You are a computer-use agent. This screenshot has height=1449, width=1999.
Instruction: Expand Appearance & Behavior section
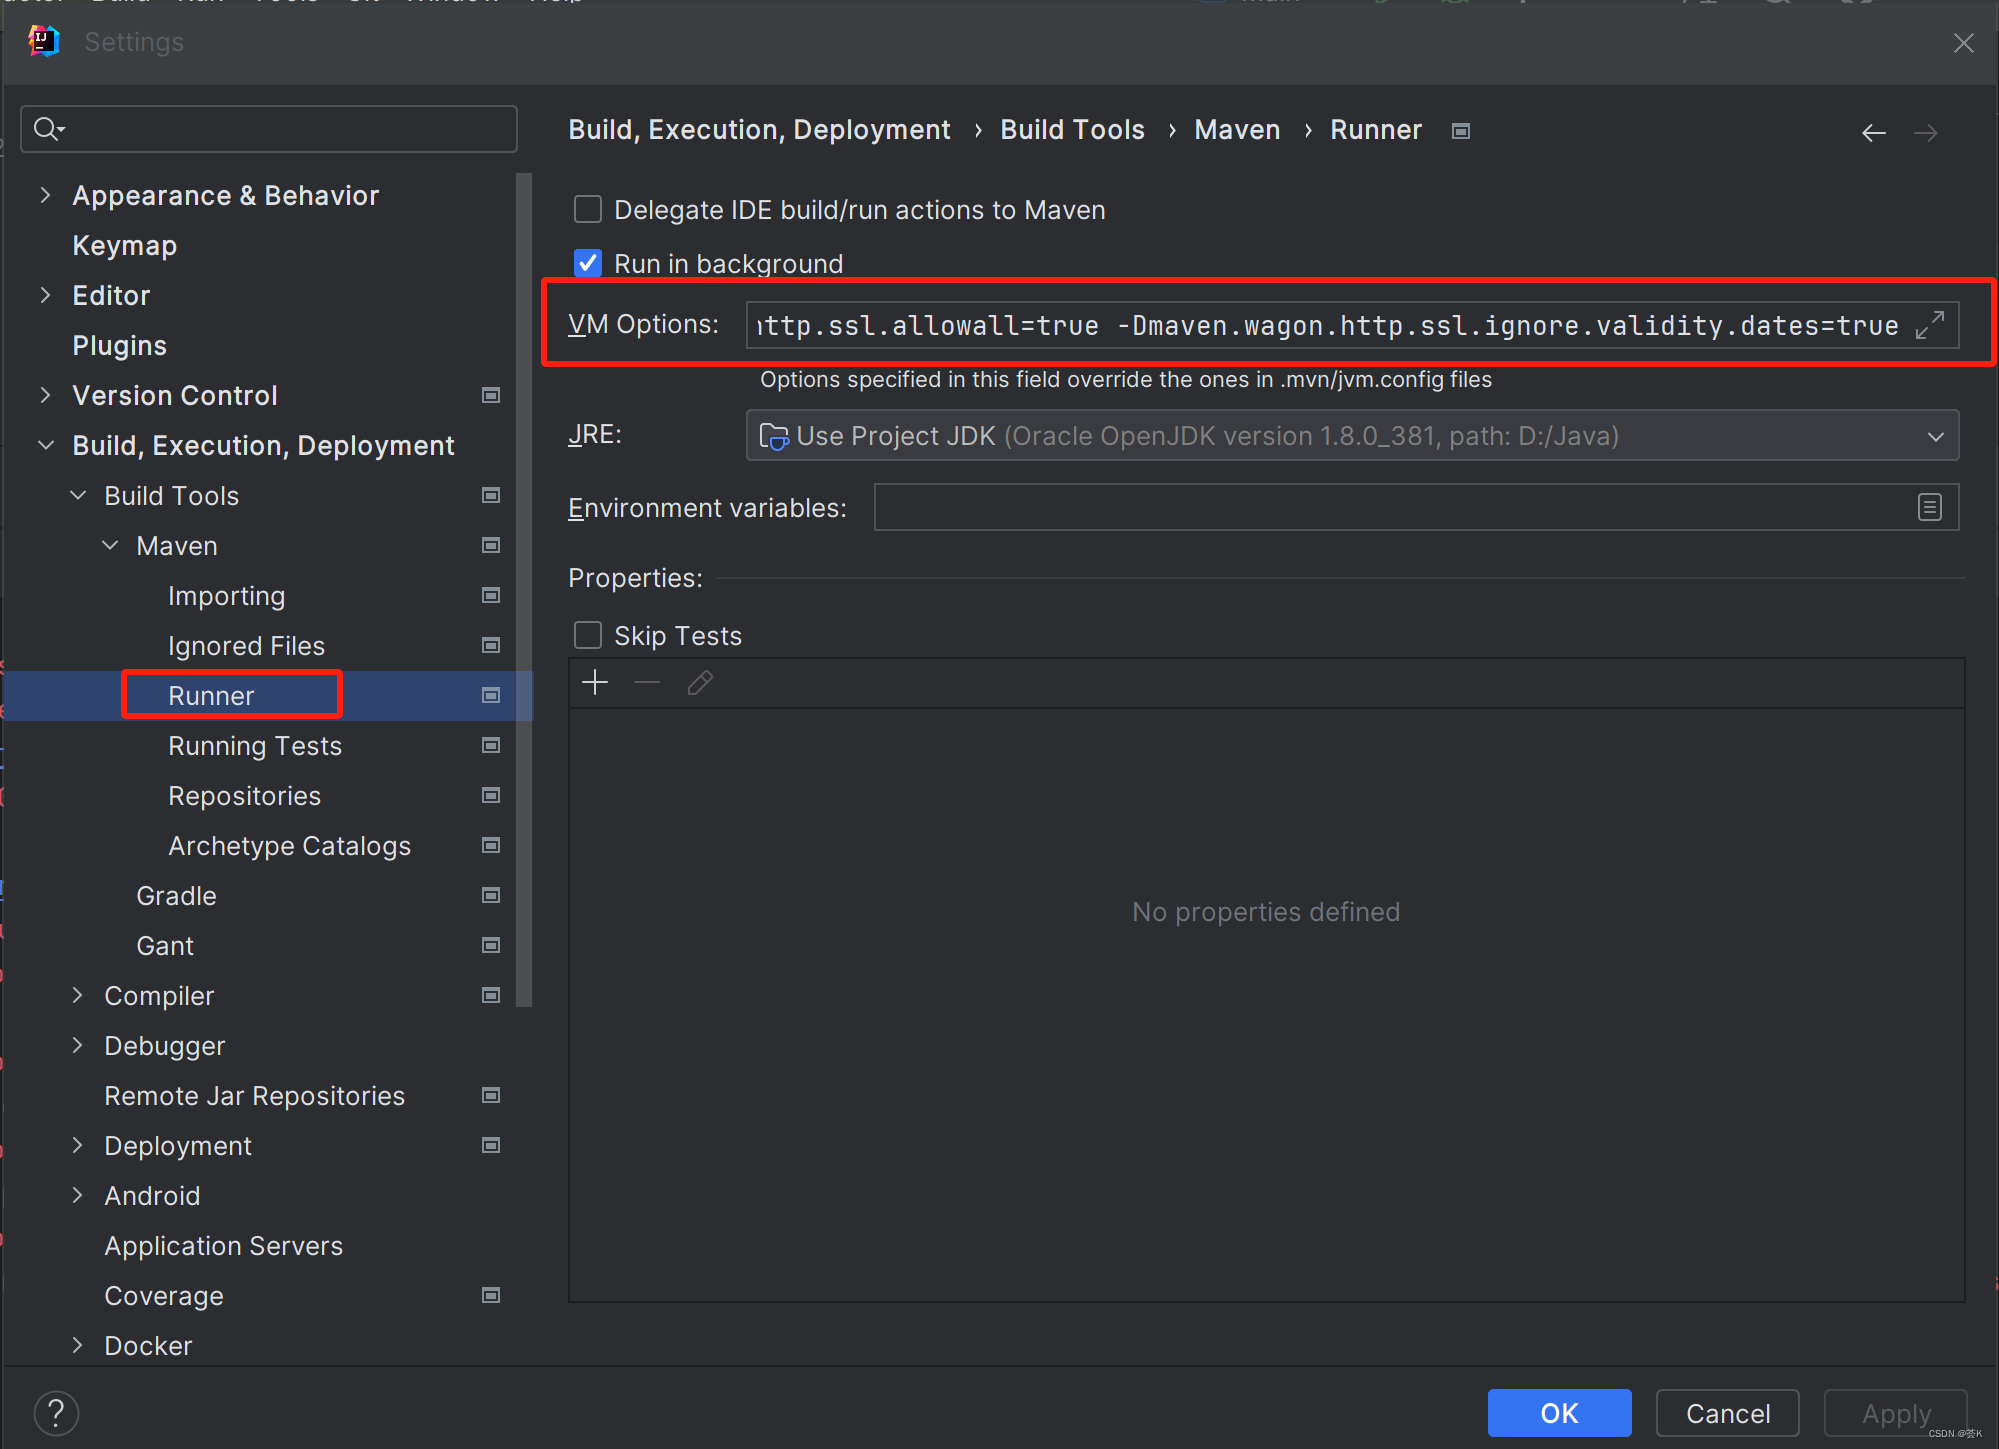click(45, 195)
